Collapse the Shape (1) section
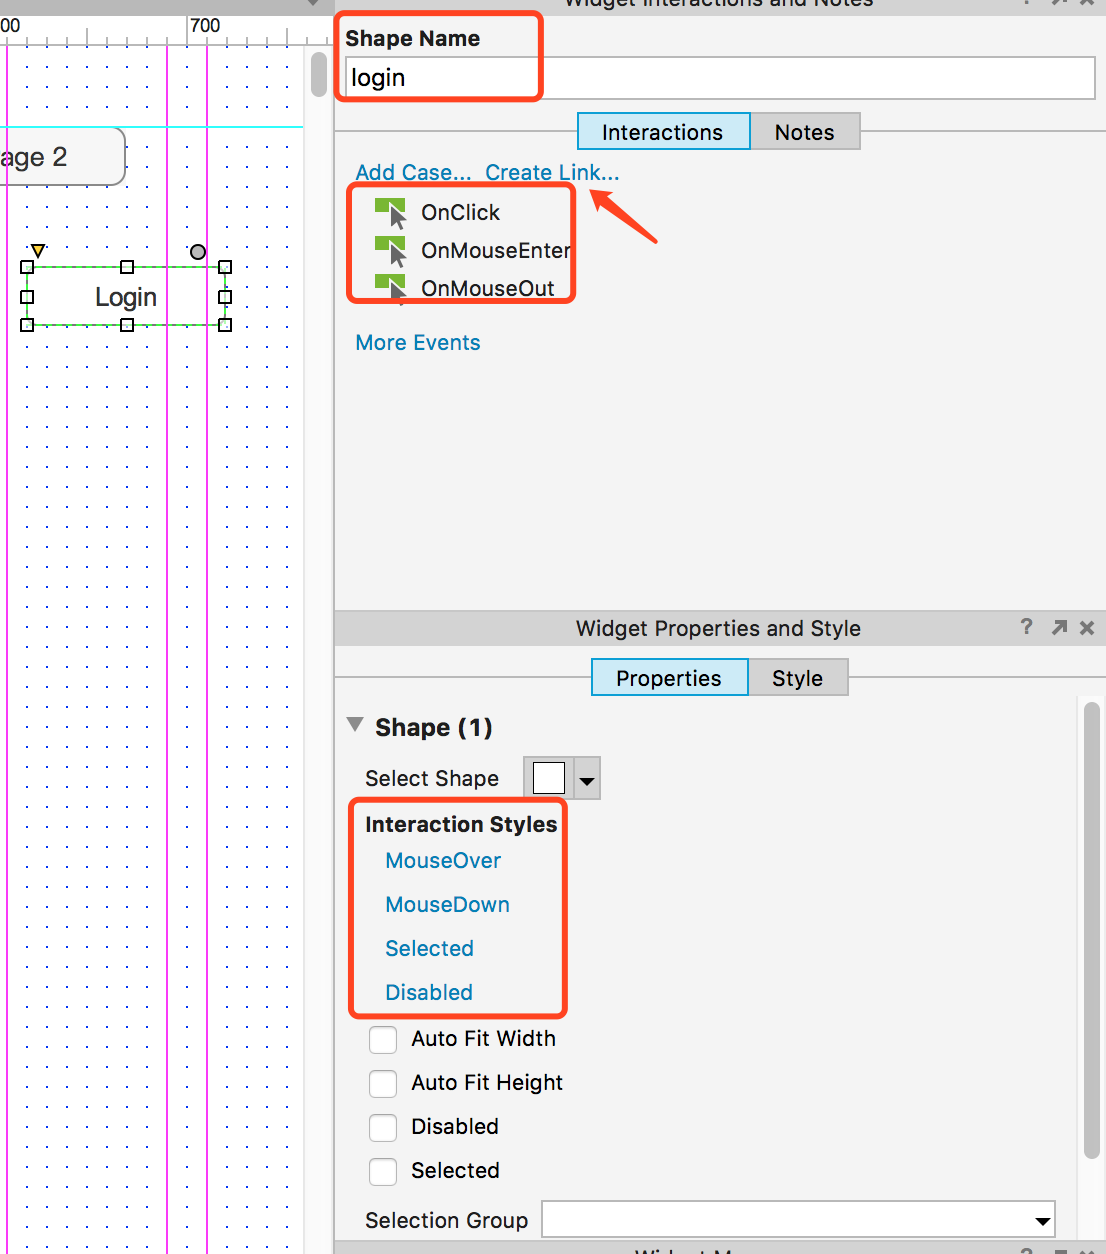The height and width of the screenshot is (1254, 1106). [355, 725]
